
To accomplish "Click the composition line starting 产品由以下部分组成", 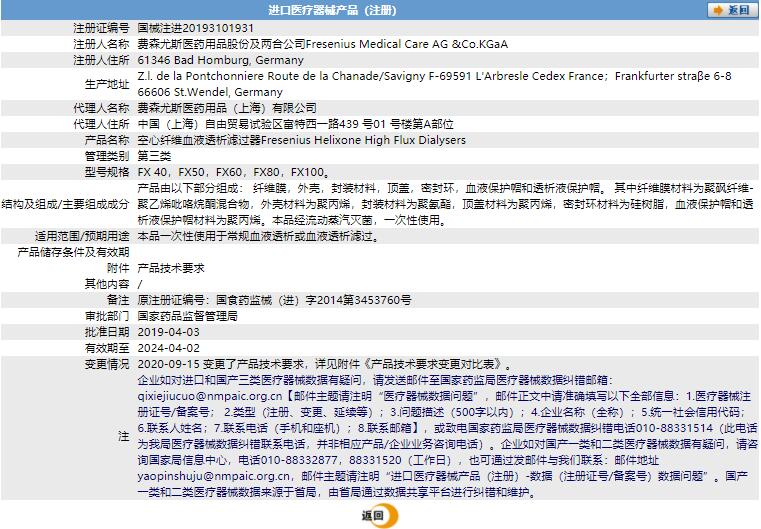I will click(446, 188).
